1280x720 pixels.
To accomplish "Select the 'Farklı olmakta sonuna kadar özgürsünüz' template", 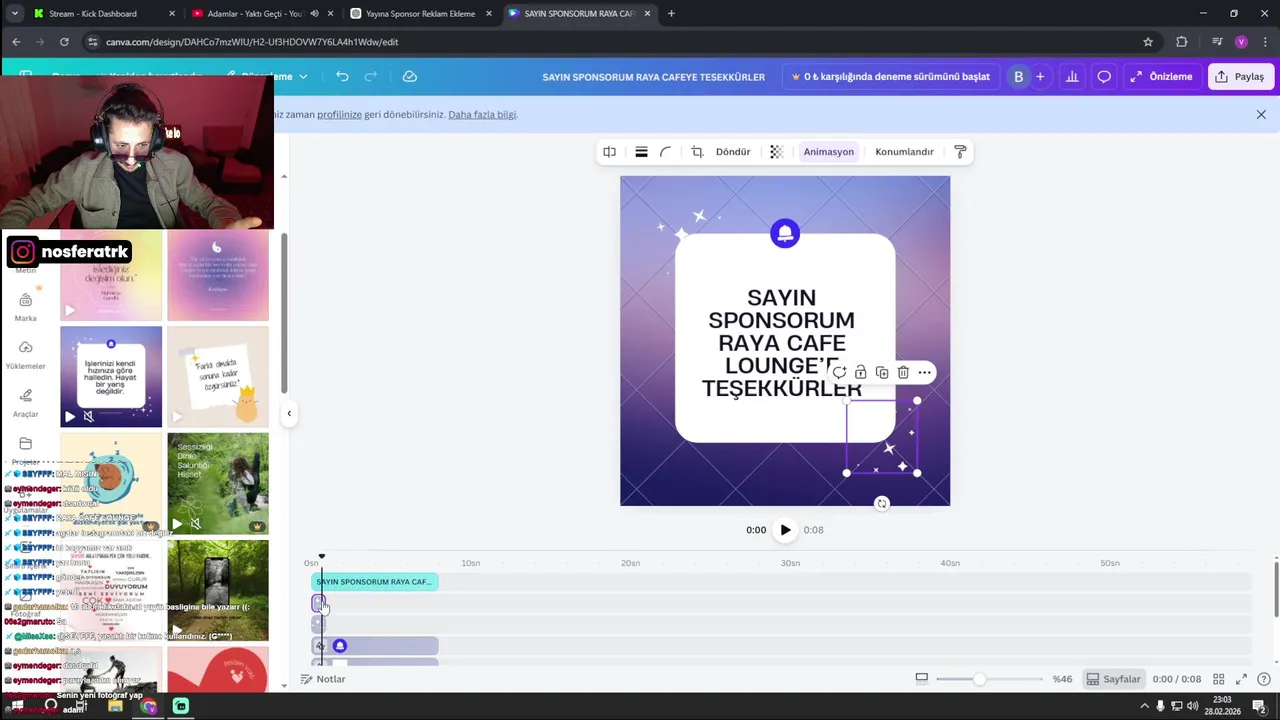I will point(218,377).
